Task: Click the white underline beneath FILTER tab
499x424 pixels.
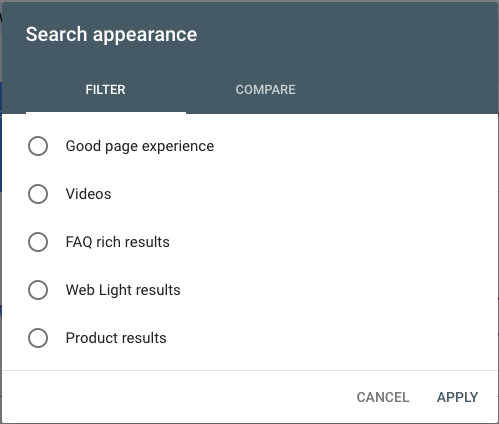Action: click(106, 113)
